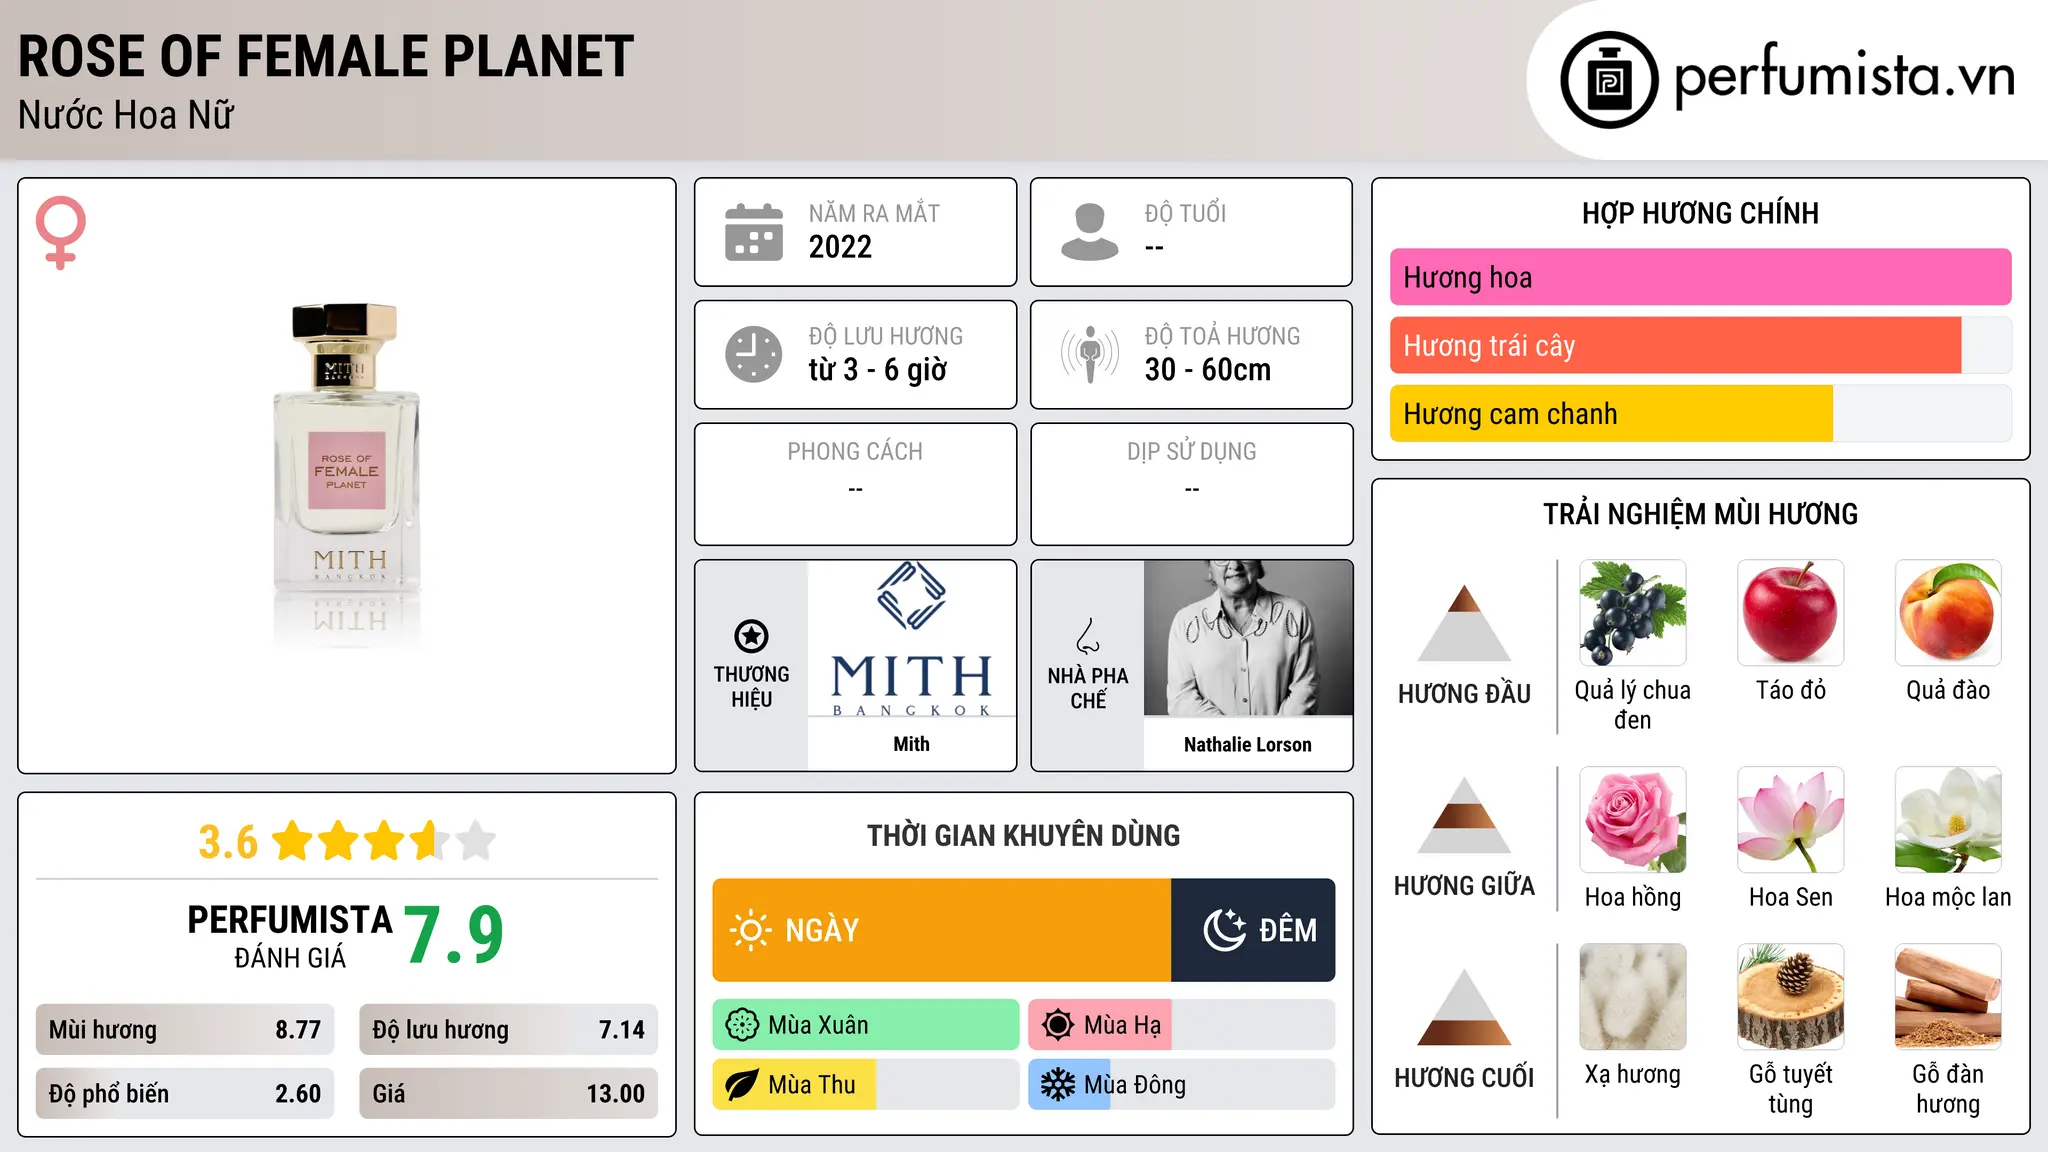This screenshot has height=1152, width=2048.
Task: Click the Độ lưu hương 7.14 score box
Action: click(509, 1030)
